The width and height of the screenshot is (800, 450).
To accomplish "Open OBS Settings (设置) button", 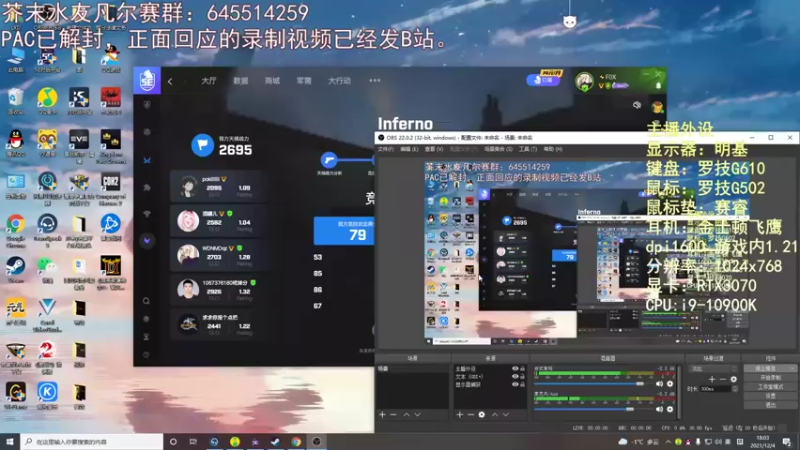I will 770,395.
